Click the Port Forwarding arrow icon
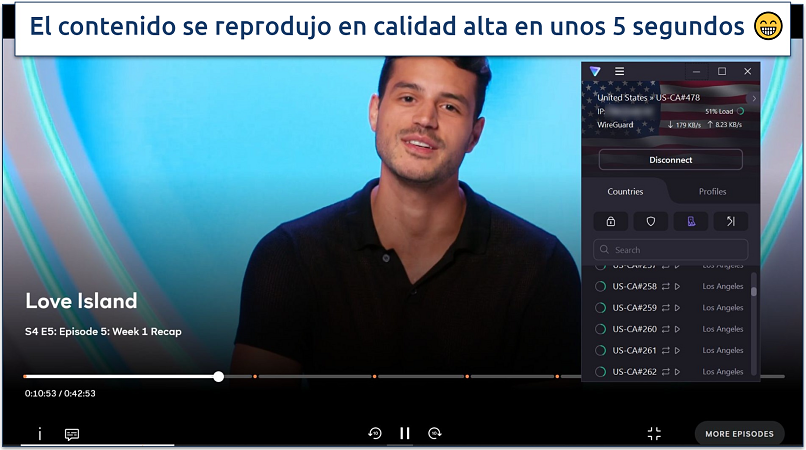Screen dimensions: 806x450 click(x=730, y=221)
